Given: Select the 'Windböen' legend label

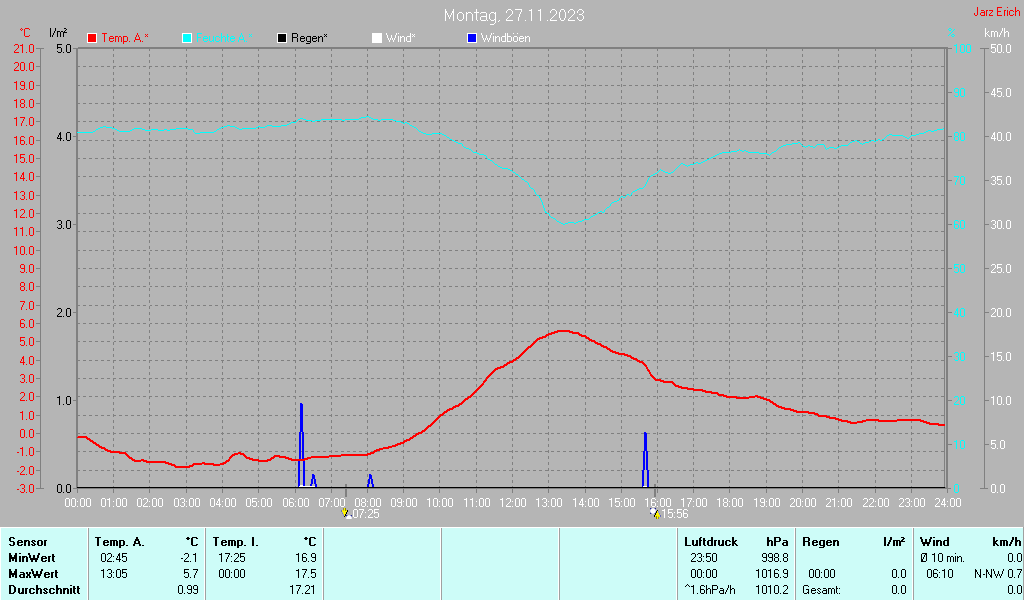Looking at the screenshot, I should (505, 39).
